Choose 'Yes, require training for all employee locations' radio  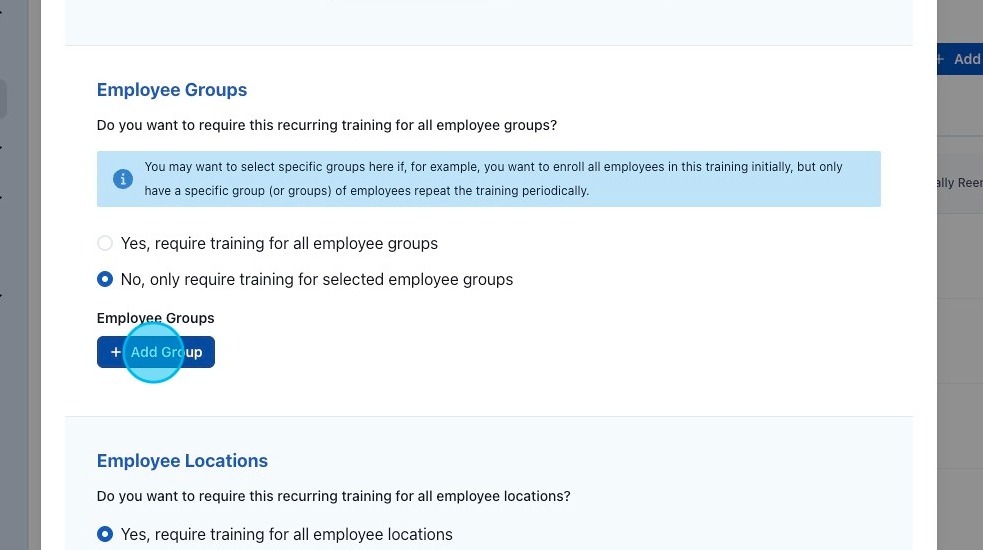105,534
